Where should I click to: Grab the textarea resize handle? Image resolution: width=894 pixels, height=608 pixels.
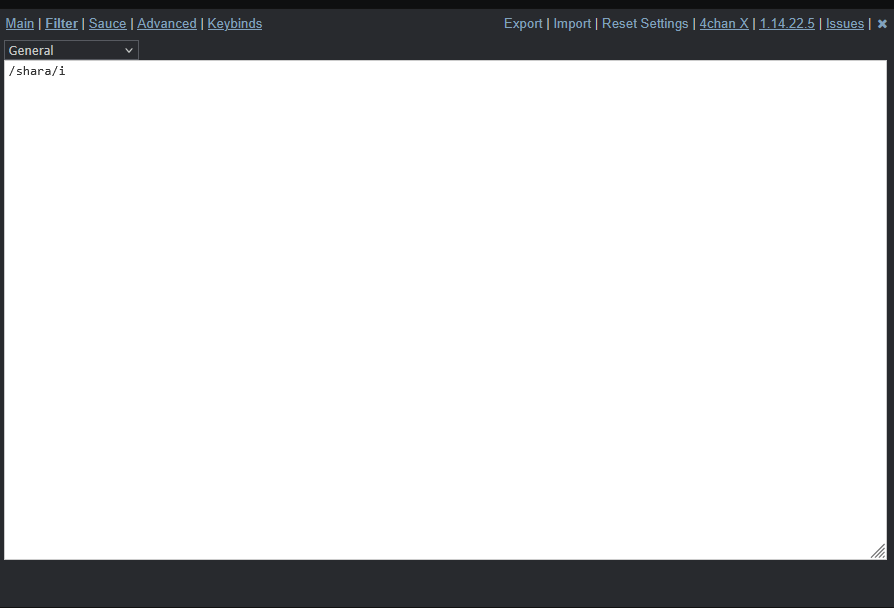pos(879,552)
